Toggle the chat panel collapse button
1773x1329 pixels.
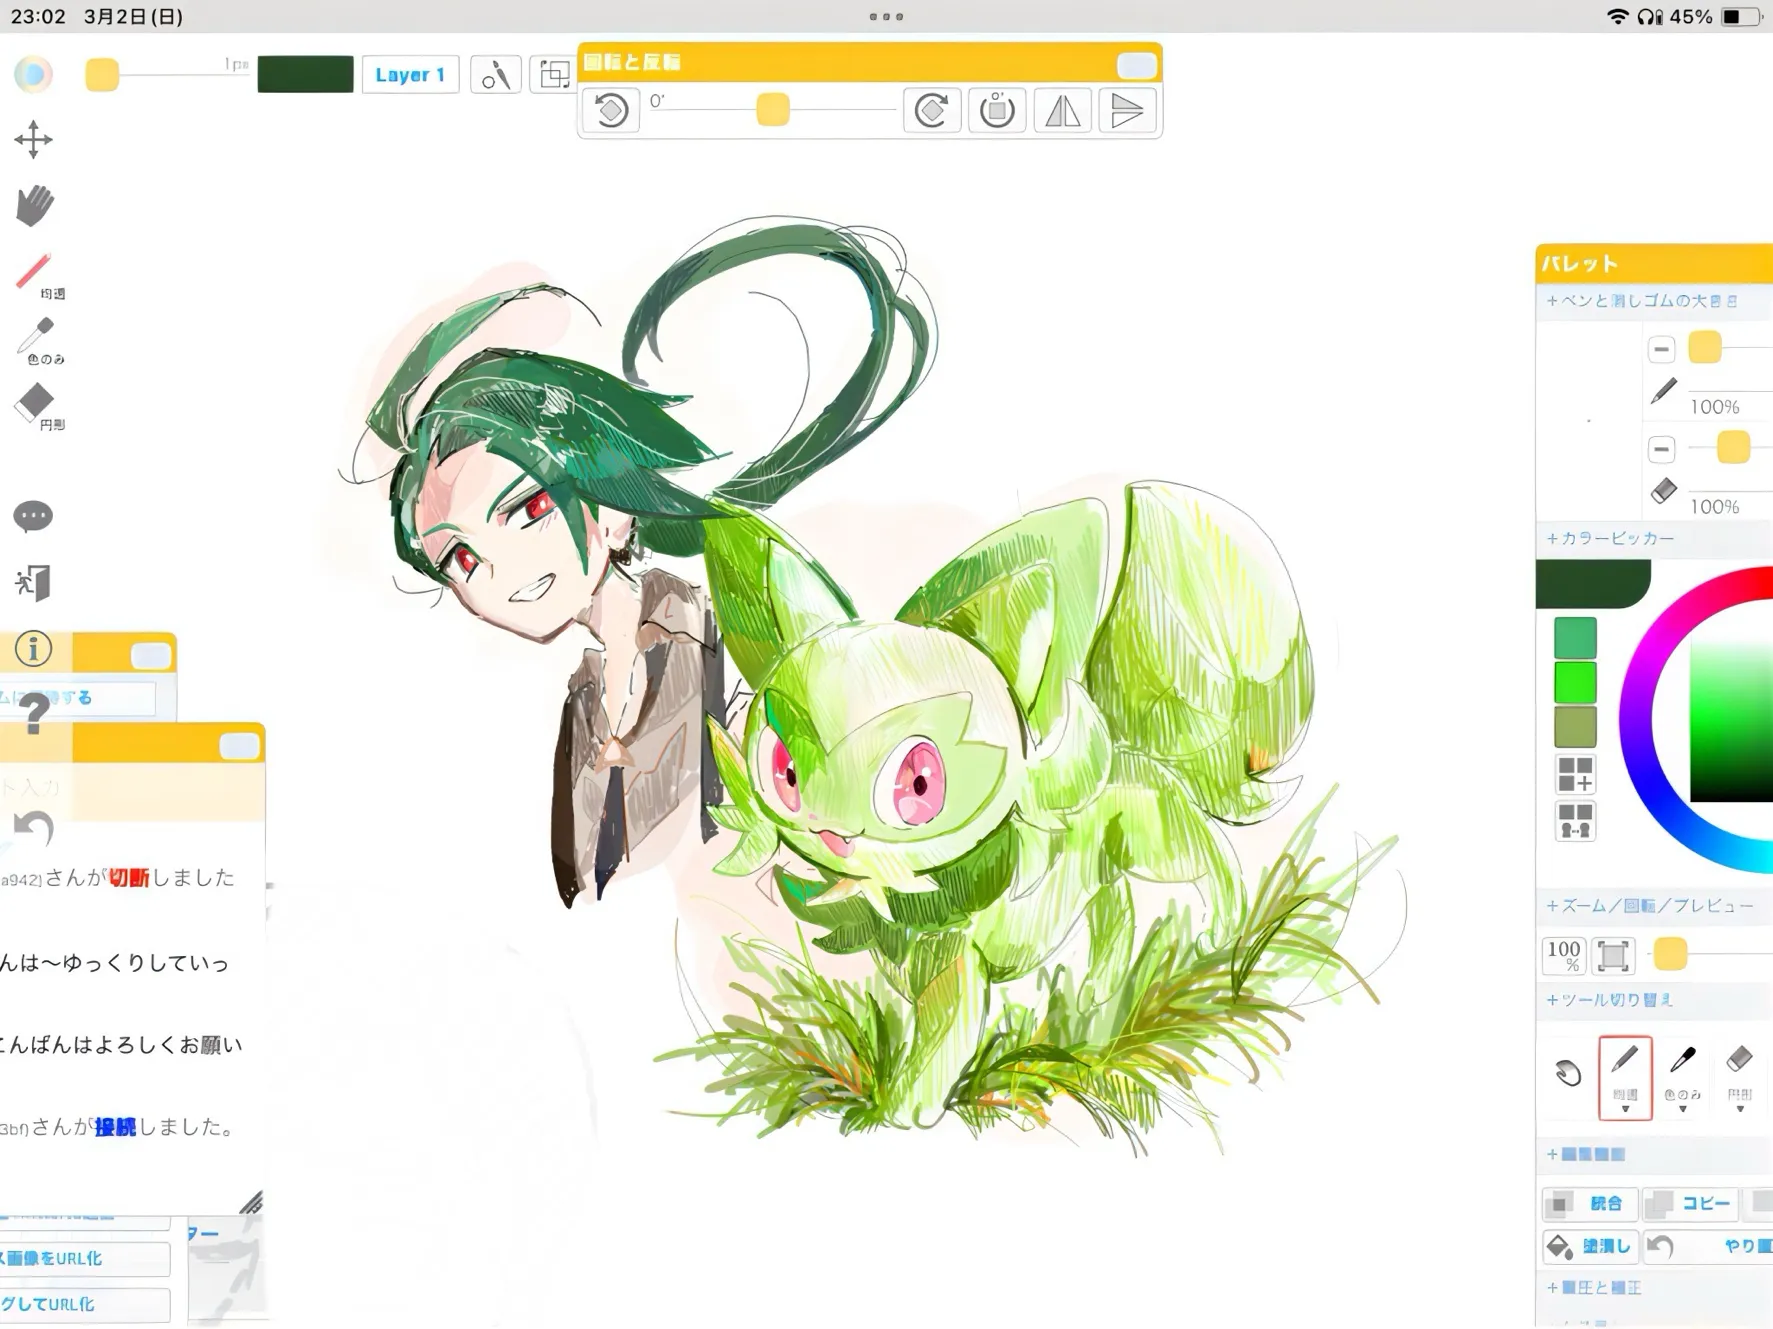point(239,746)
